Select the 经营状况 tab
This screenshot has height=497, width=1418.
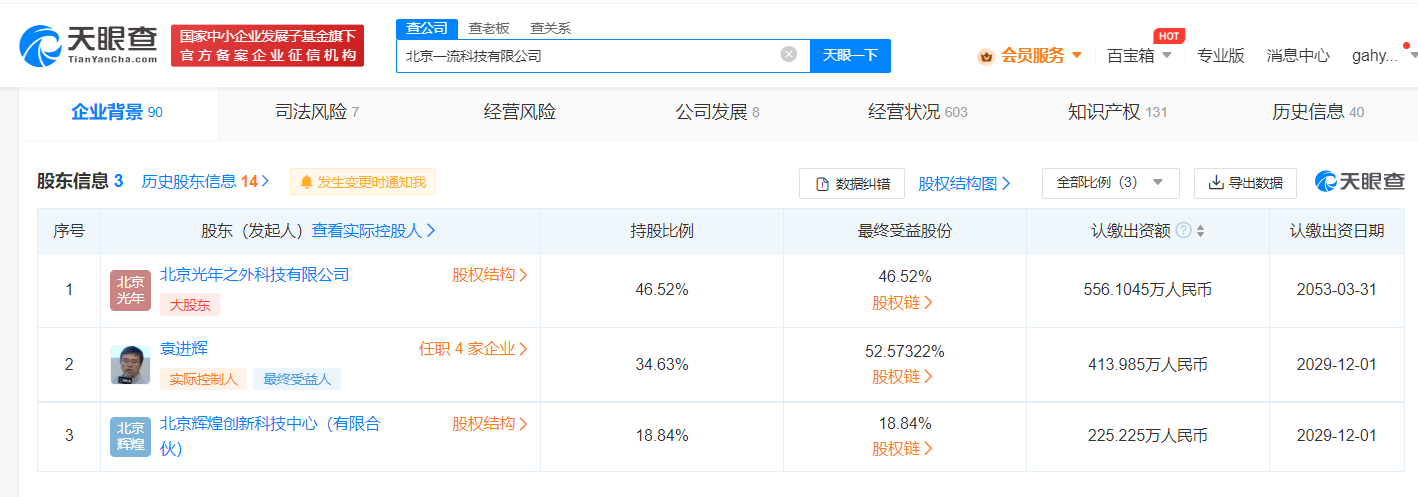click(918, 112)
